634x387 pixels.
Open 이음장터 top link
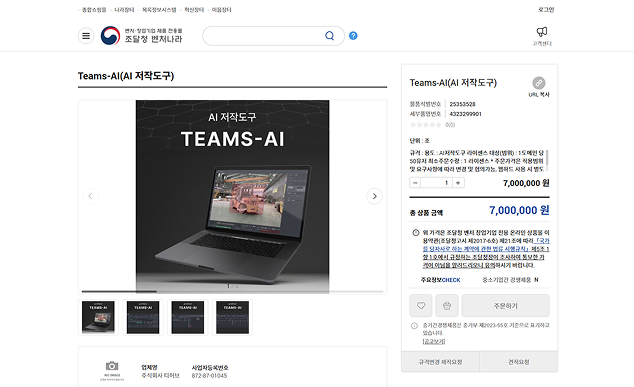(x=222, y=10)
